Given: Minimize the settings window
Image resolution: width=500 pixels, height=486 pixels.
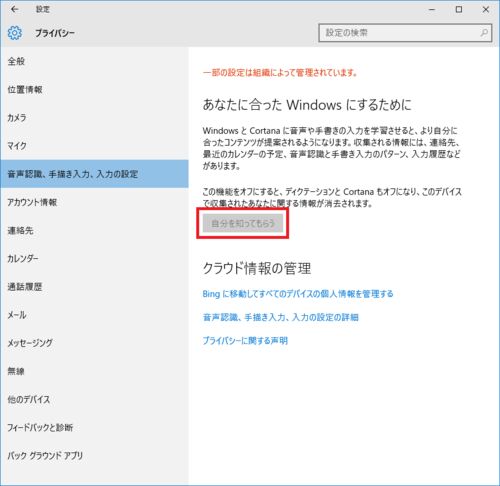Looking at the screenshot, I should (x=432, y=10).
